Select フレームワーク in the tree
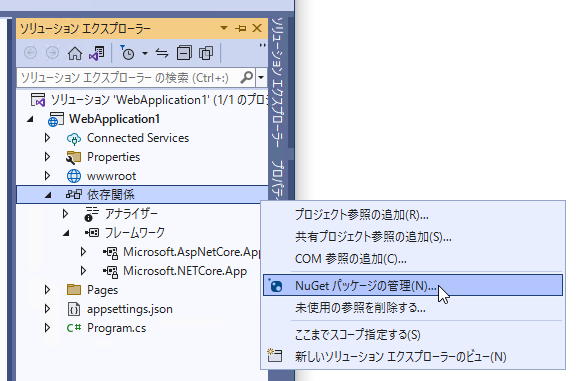577x381 pixels. (x=135, y=233)
